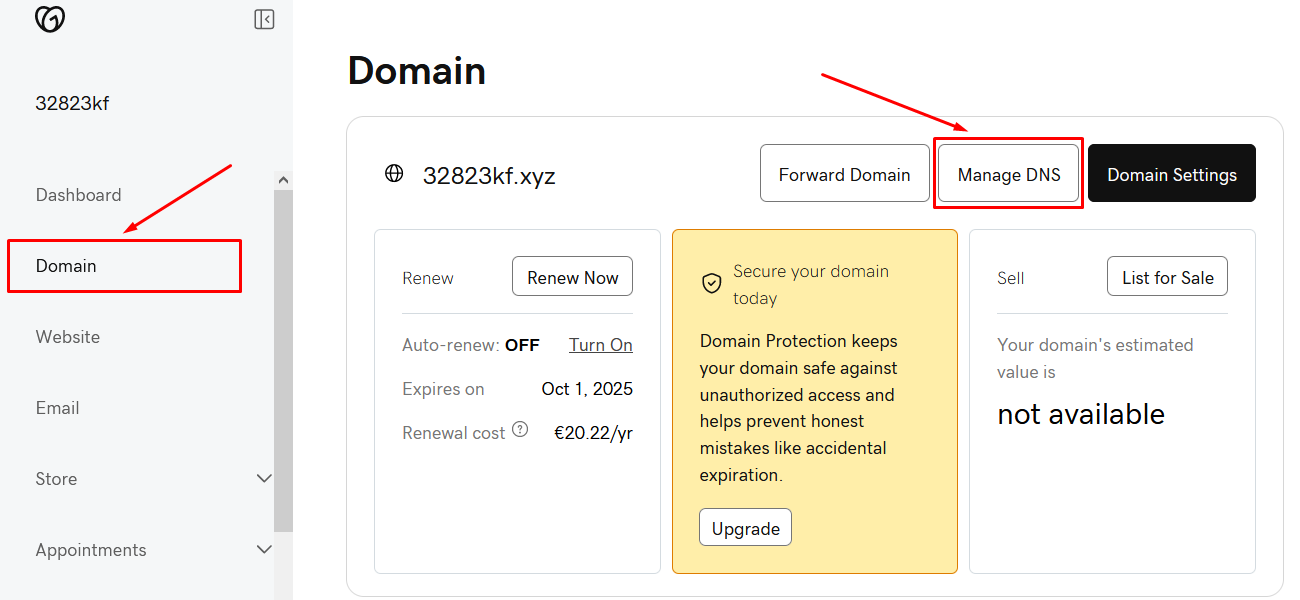Enable auto-renew with Turn On
Screen dimensions: 1300x600
600,344
